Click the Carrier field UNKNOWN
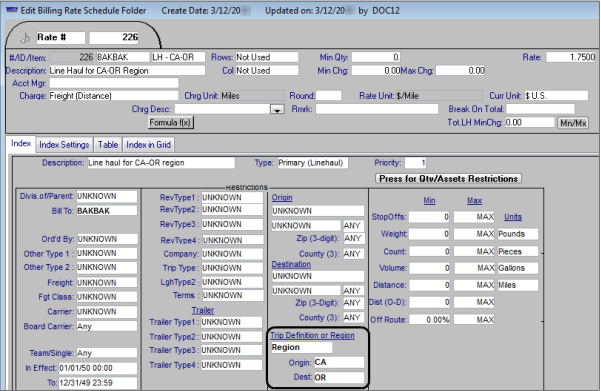This screenshot has width=601, height=391. 107,312
